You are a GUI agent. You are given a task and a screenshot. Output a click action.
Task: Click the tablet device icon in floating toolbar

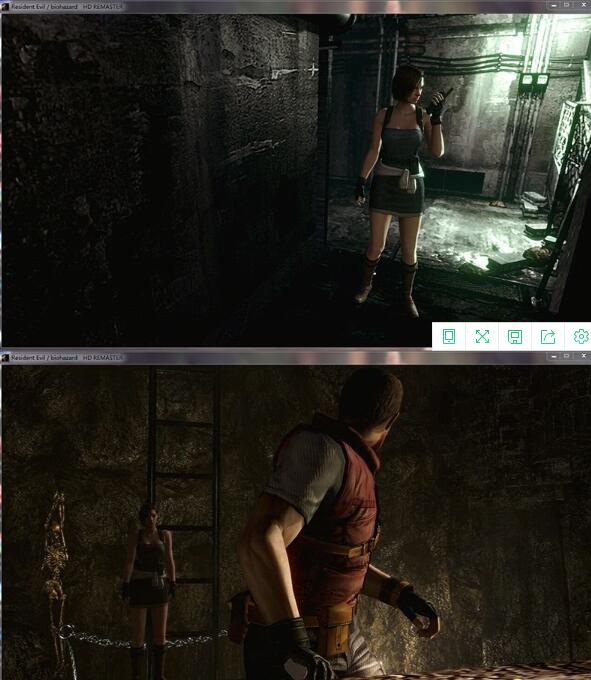tap(449, 336)
